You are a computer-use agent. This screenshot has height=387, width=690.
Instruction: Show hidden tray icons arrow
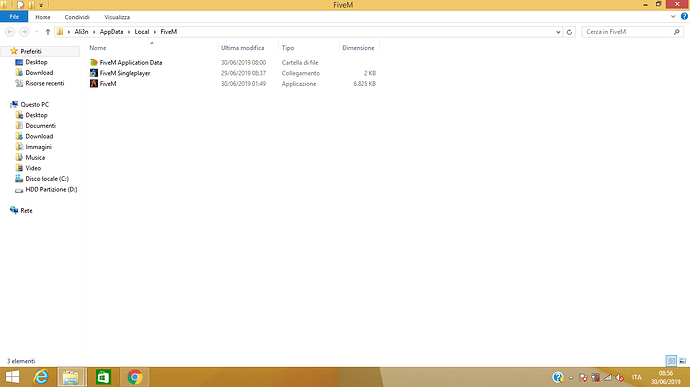coord(571,377)
